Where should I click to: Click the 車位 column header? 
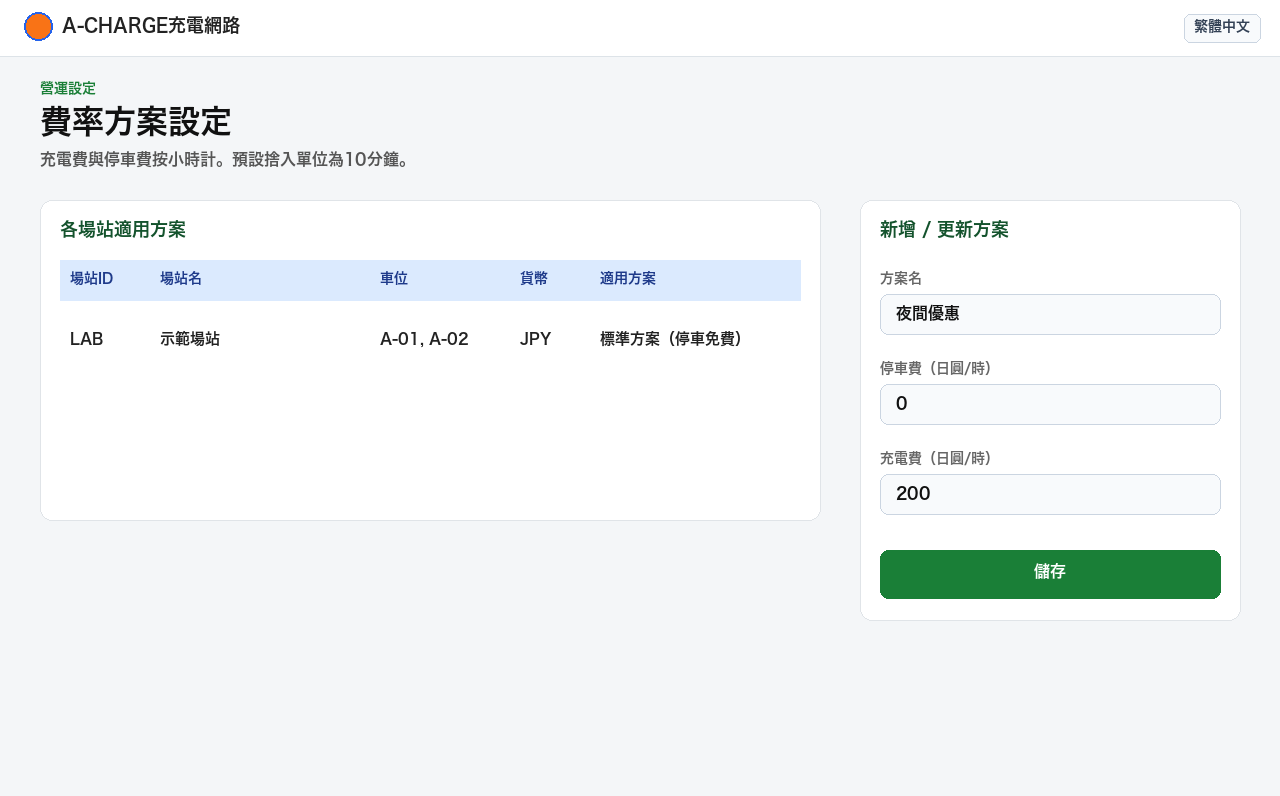[394, 279]
